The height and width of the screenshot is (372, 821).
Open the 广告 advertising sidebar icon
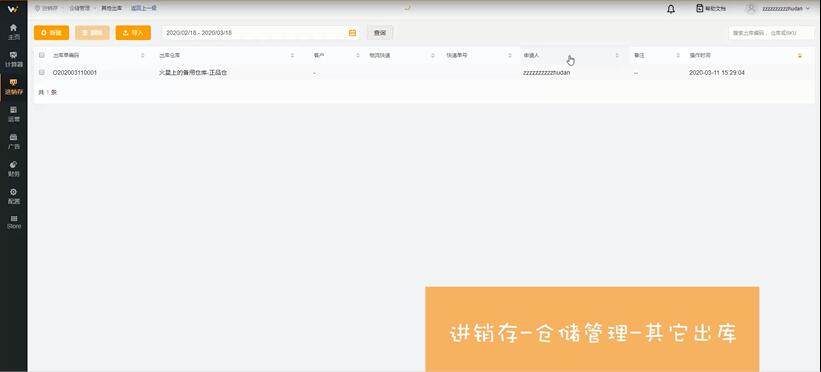coord(14,141)
